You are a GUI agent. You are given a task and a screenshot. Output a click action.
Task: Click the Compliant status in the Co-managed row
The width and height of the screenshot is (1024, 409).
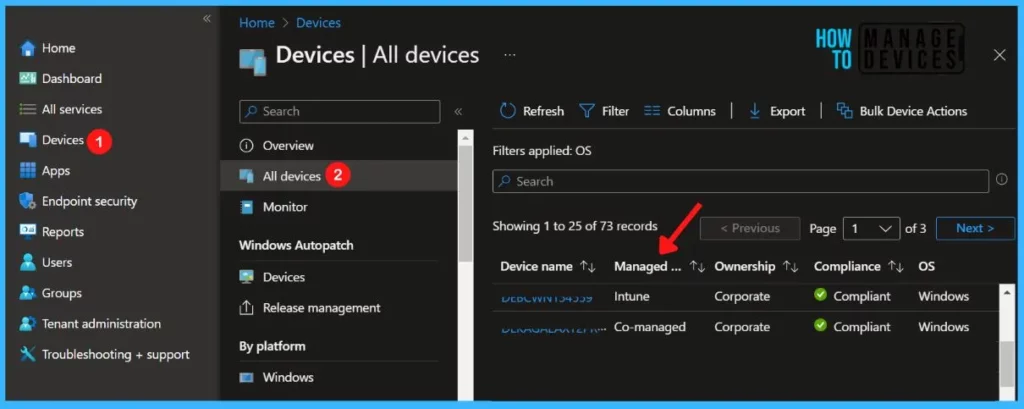pos(852,327)
